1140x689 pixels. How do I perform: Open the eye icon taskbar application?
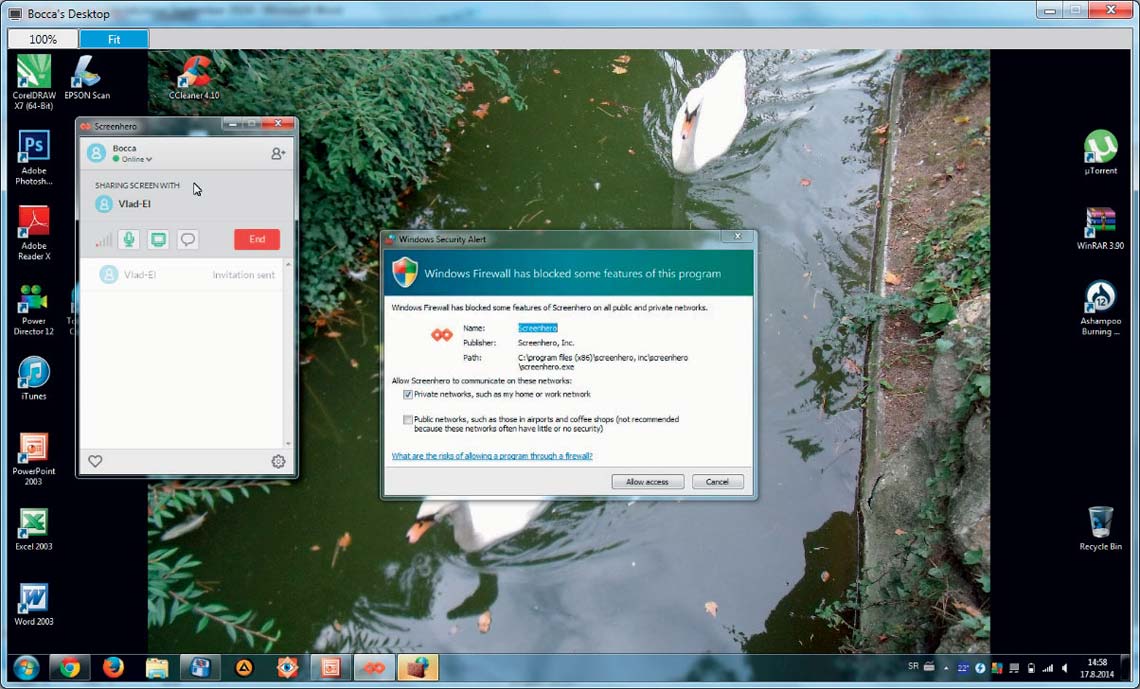pos(288,667)
